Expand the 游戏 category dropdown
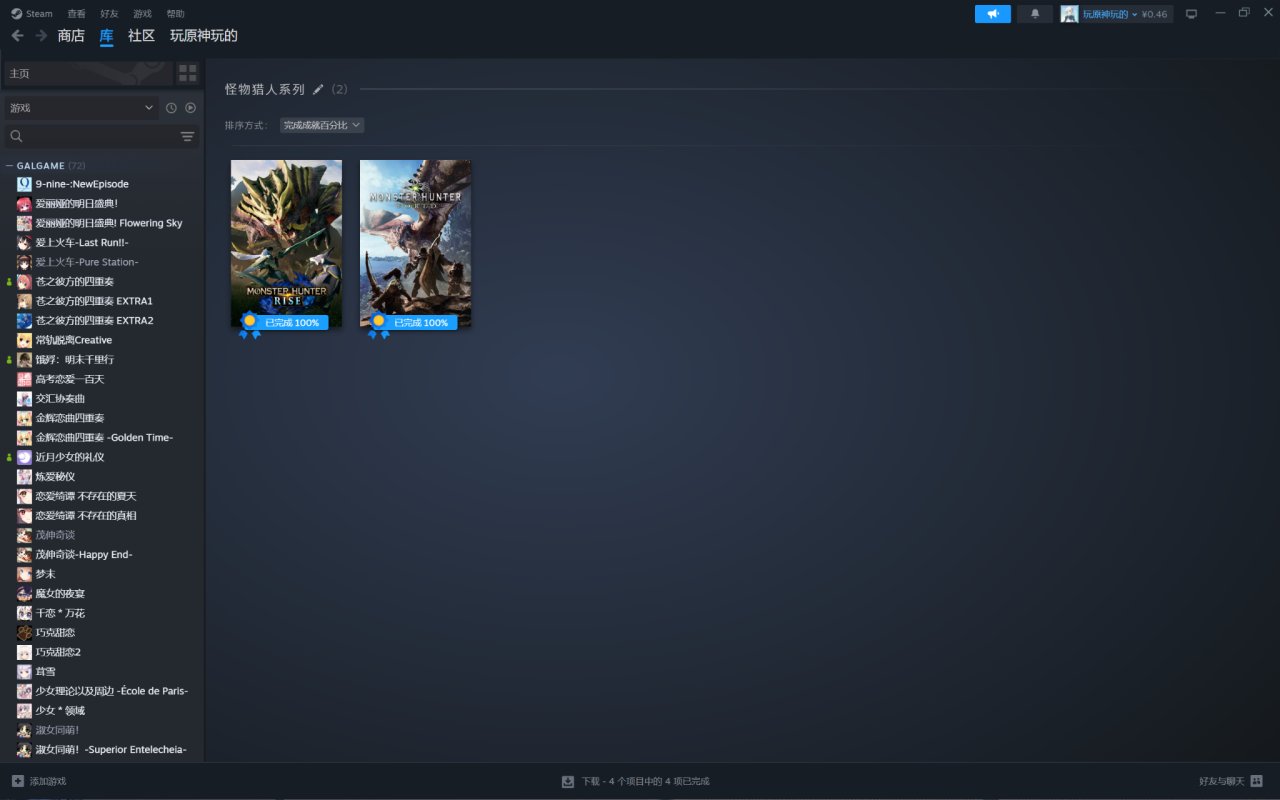The height and width of the screenshot is (800, 1280). tap(81, 108)
